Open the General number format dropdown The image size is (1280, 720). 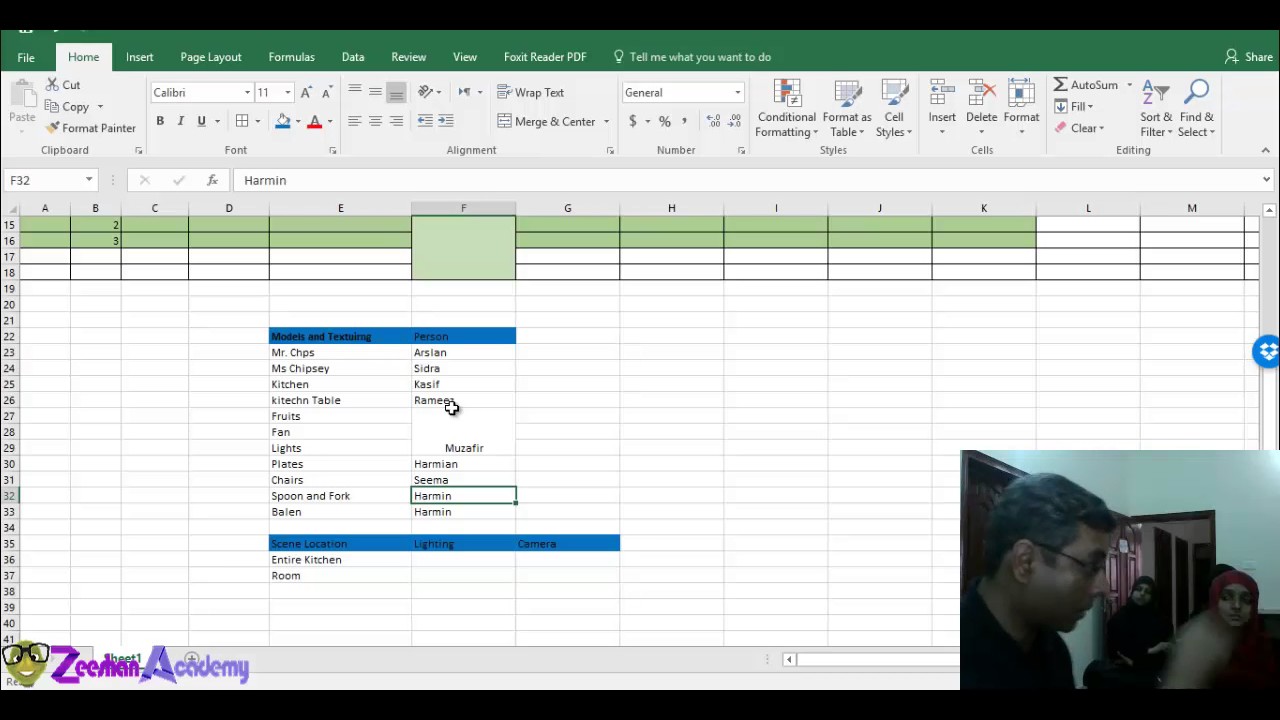point(738,92)
